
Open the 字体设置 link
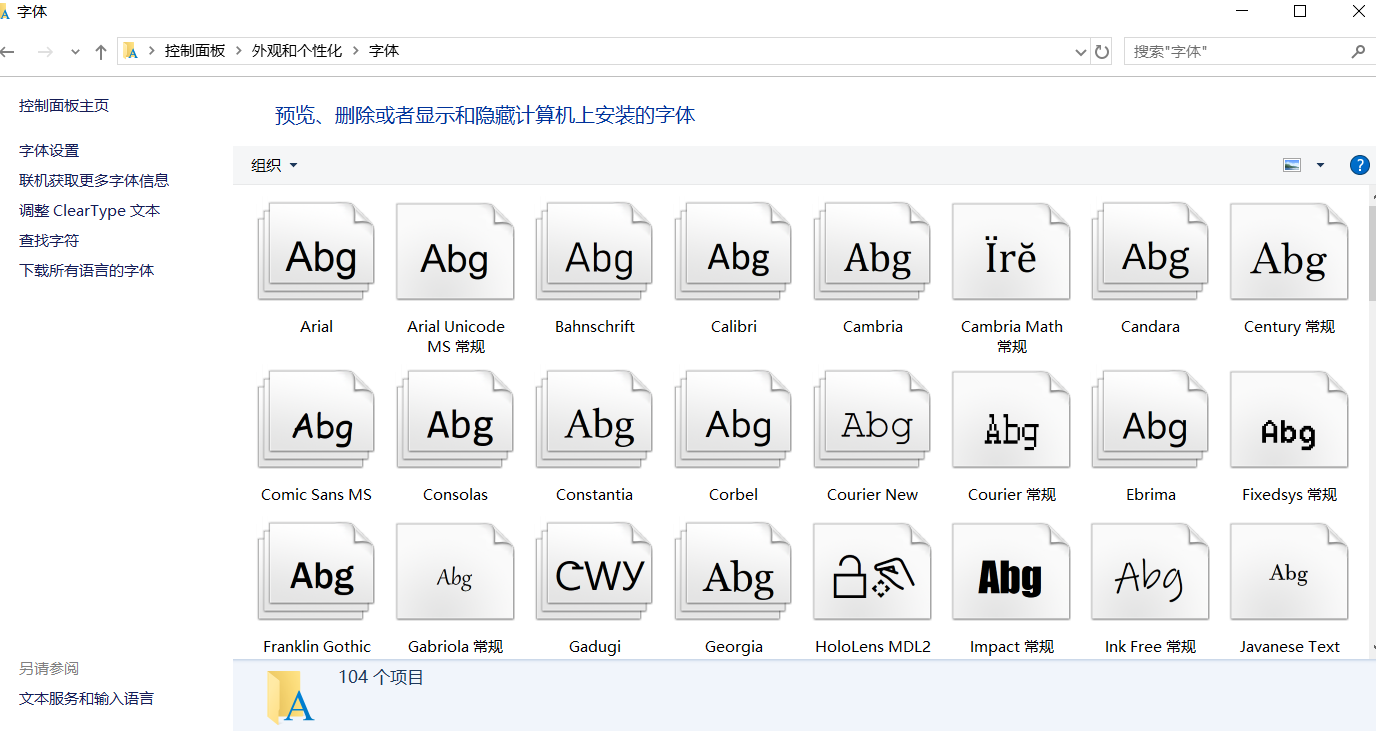click(49, 151)
